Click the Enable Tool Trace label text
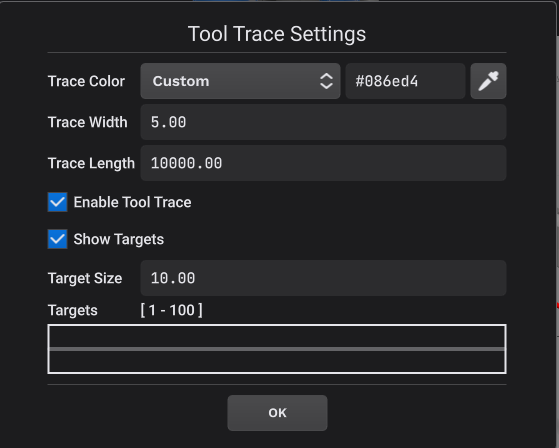559x448 pixels. point(132,202)
